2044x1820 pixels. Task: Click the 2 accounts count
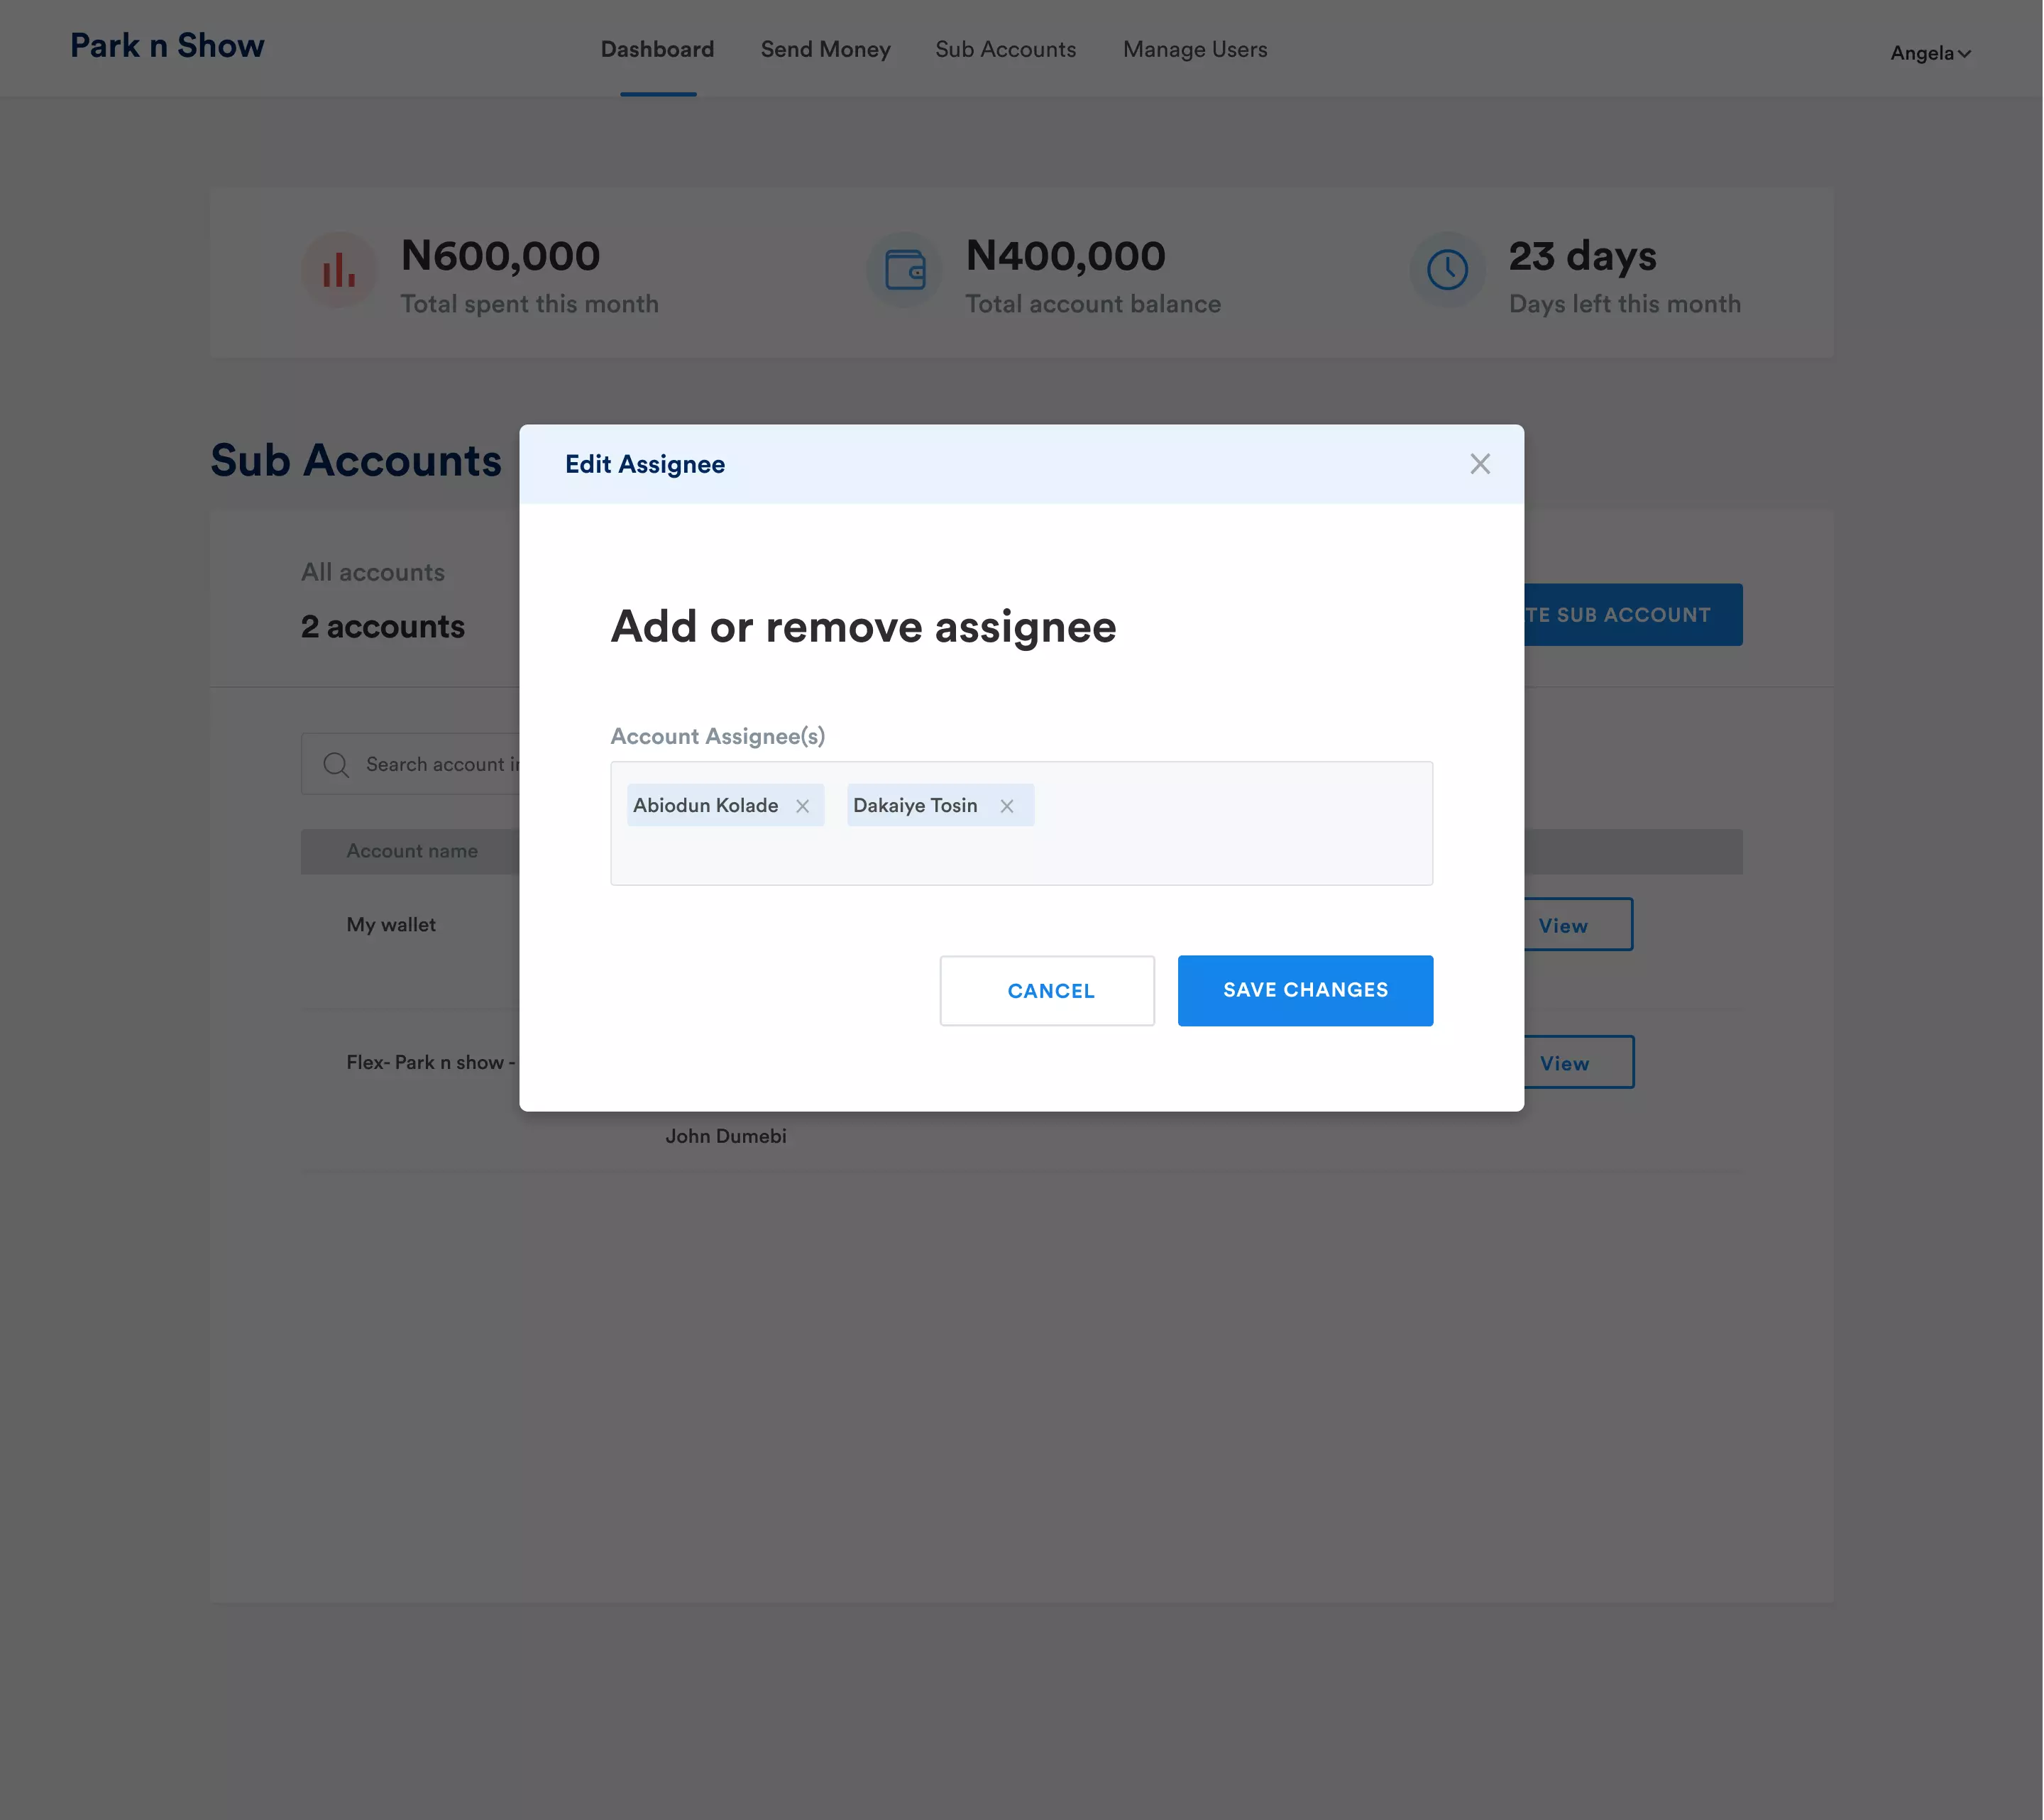pos(383,626)
